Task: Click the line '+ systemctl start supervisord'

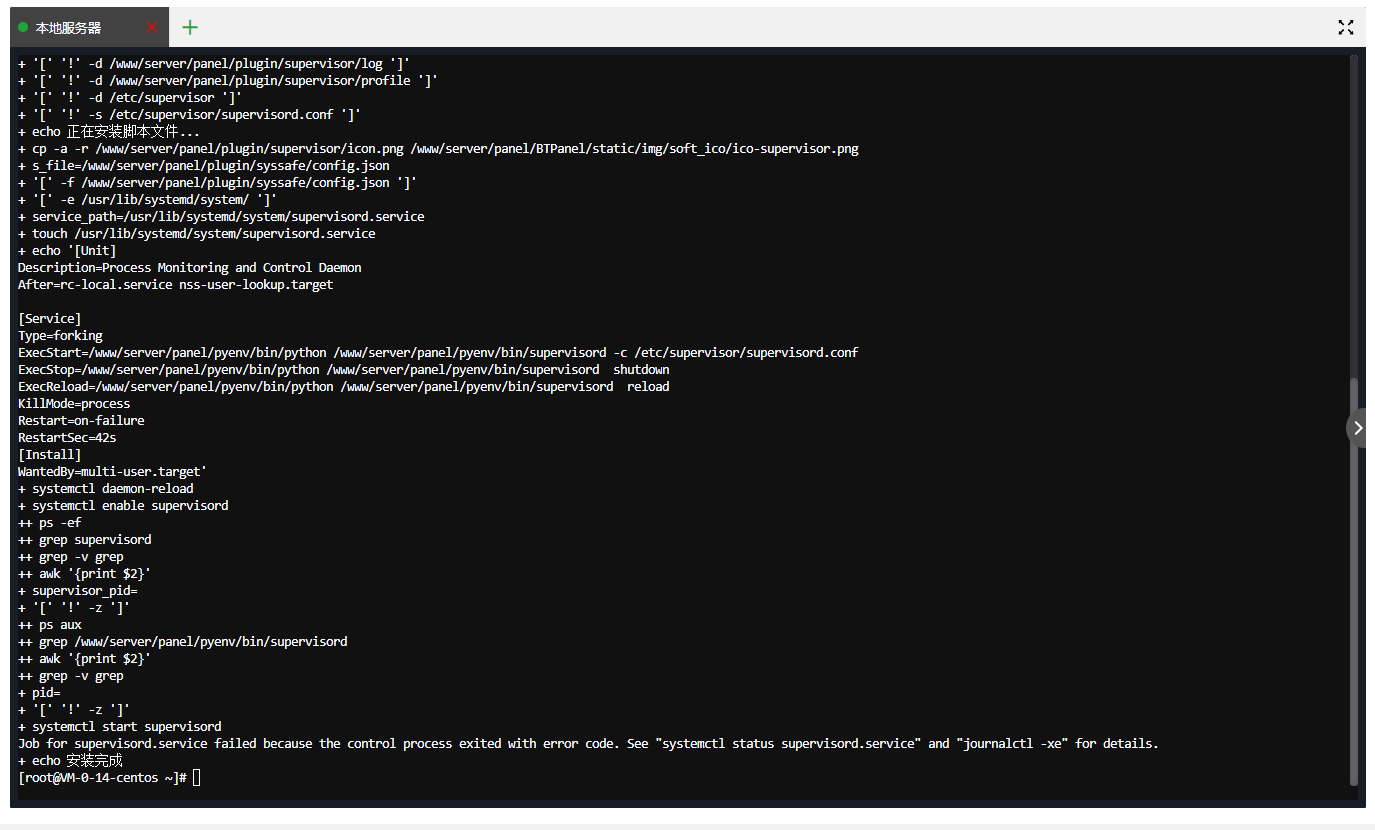Action: click(120, 727)
